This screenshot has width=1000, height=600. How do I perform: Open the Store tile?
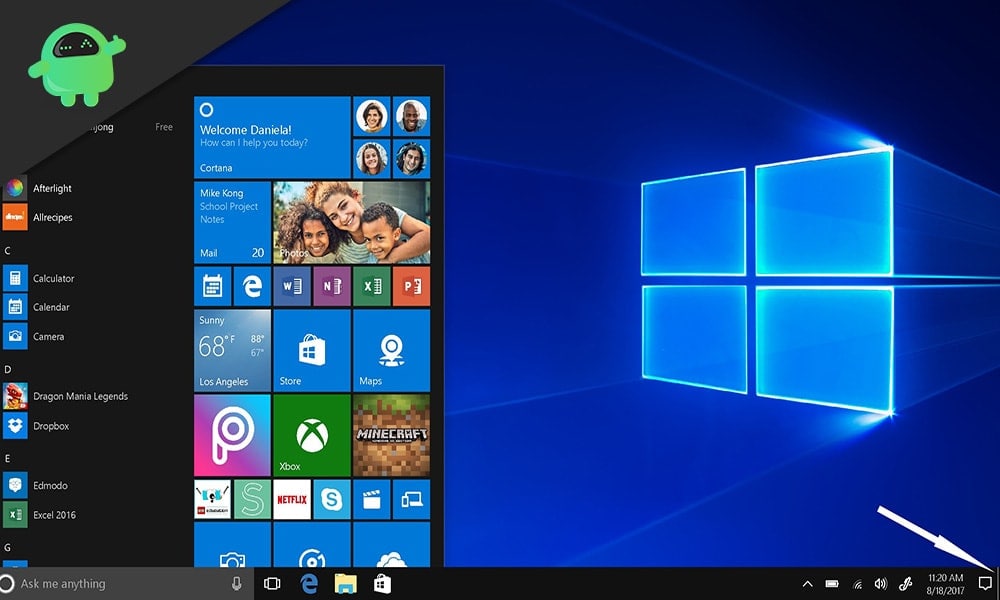(312, 350)
